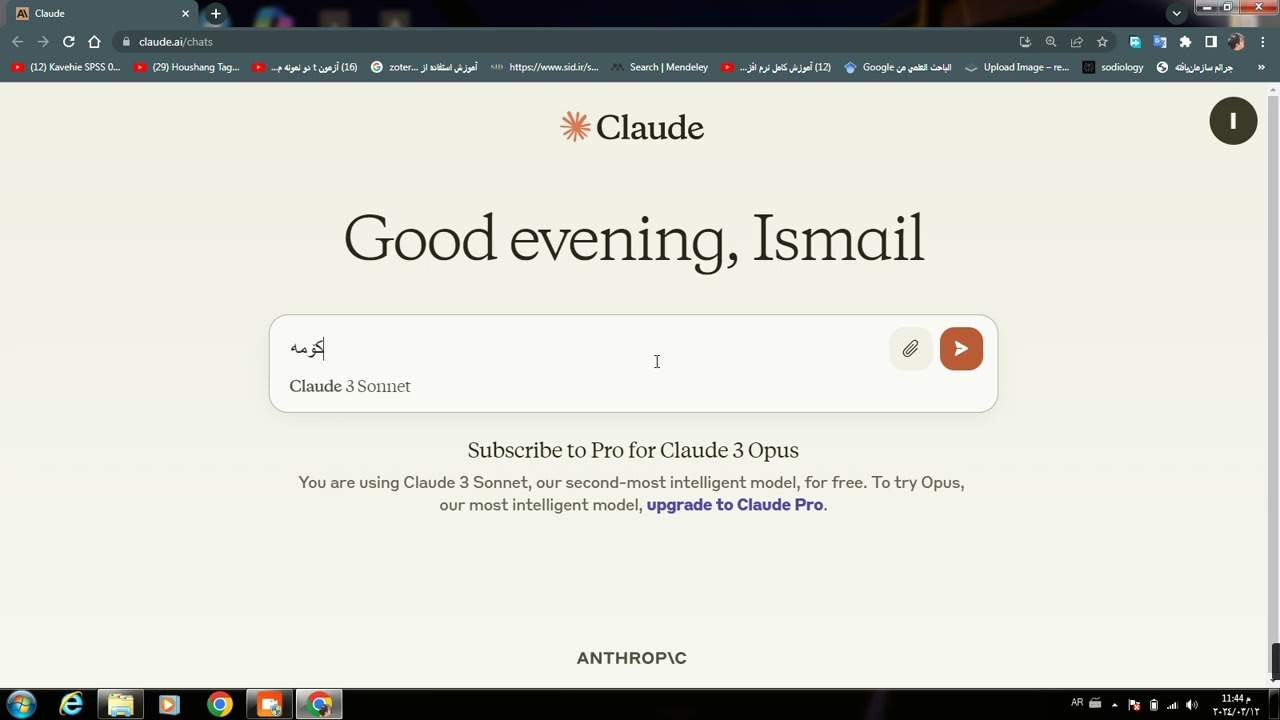Open the Houshang Tag bookmark

point(187,68)
